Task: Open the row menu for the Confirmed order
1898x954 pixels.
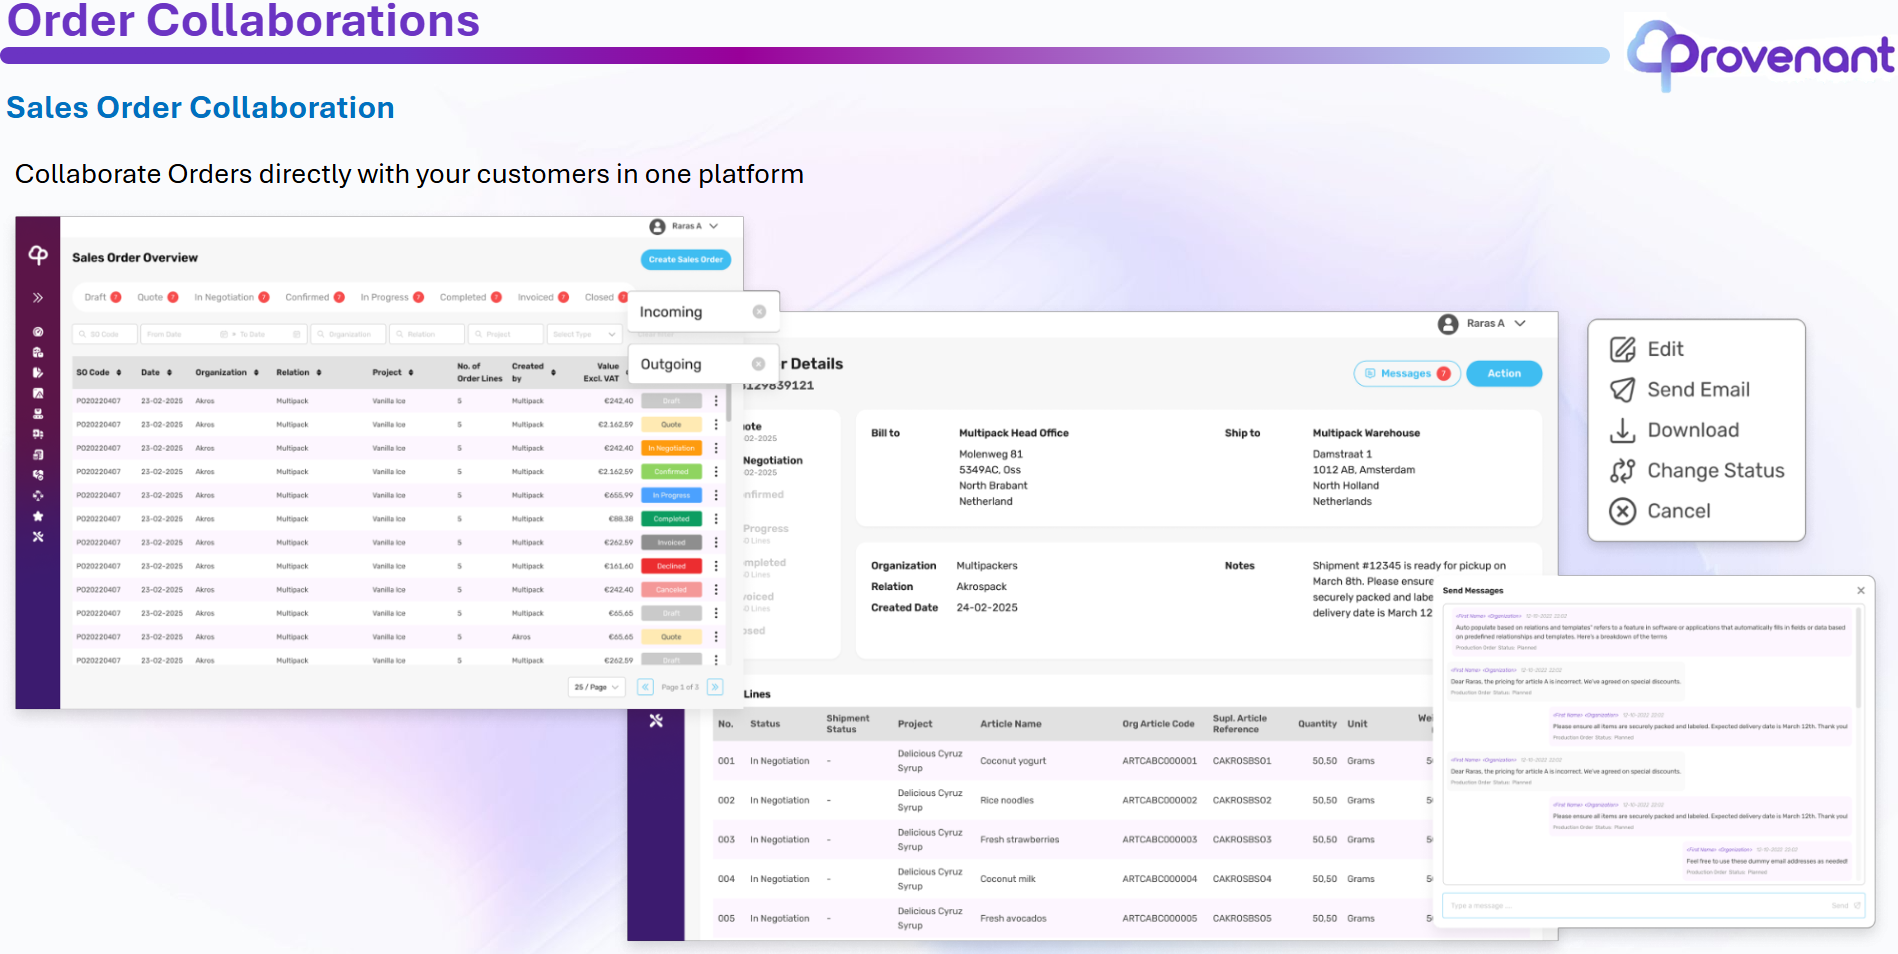Action: pos(716,472)
